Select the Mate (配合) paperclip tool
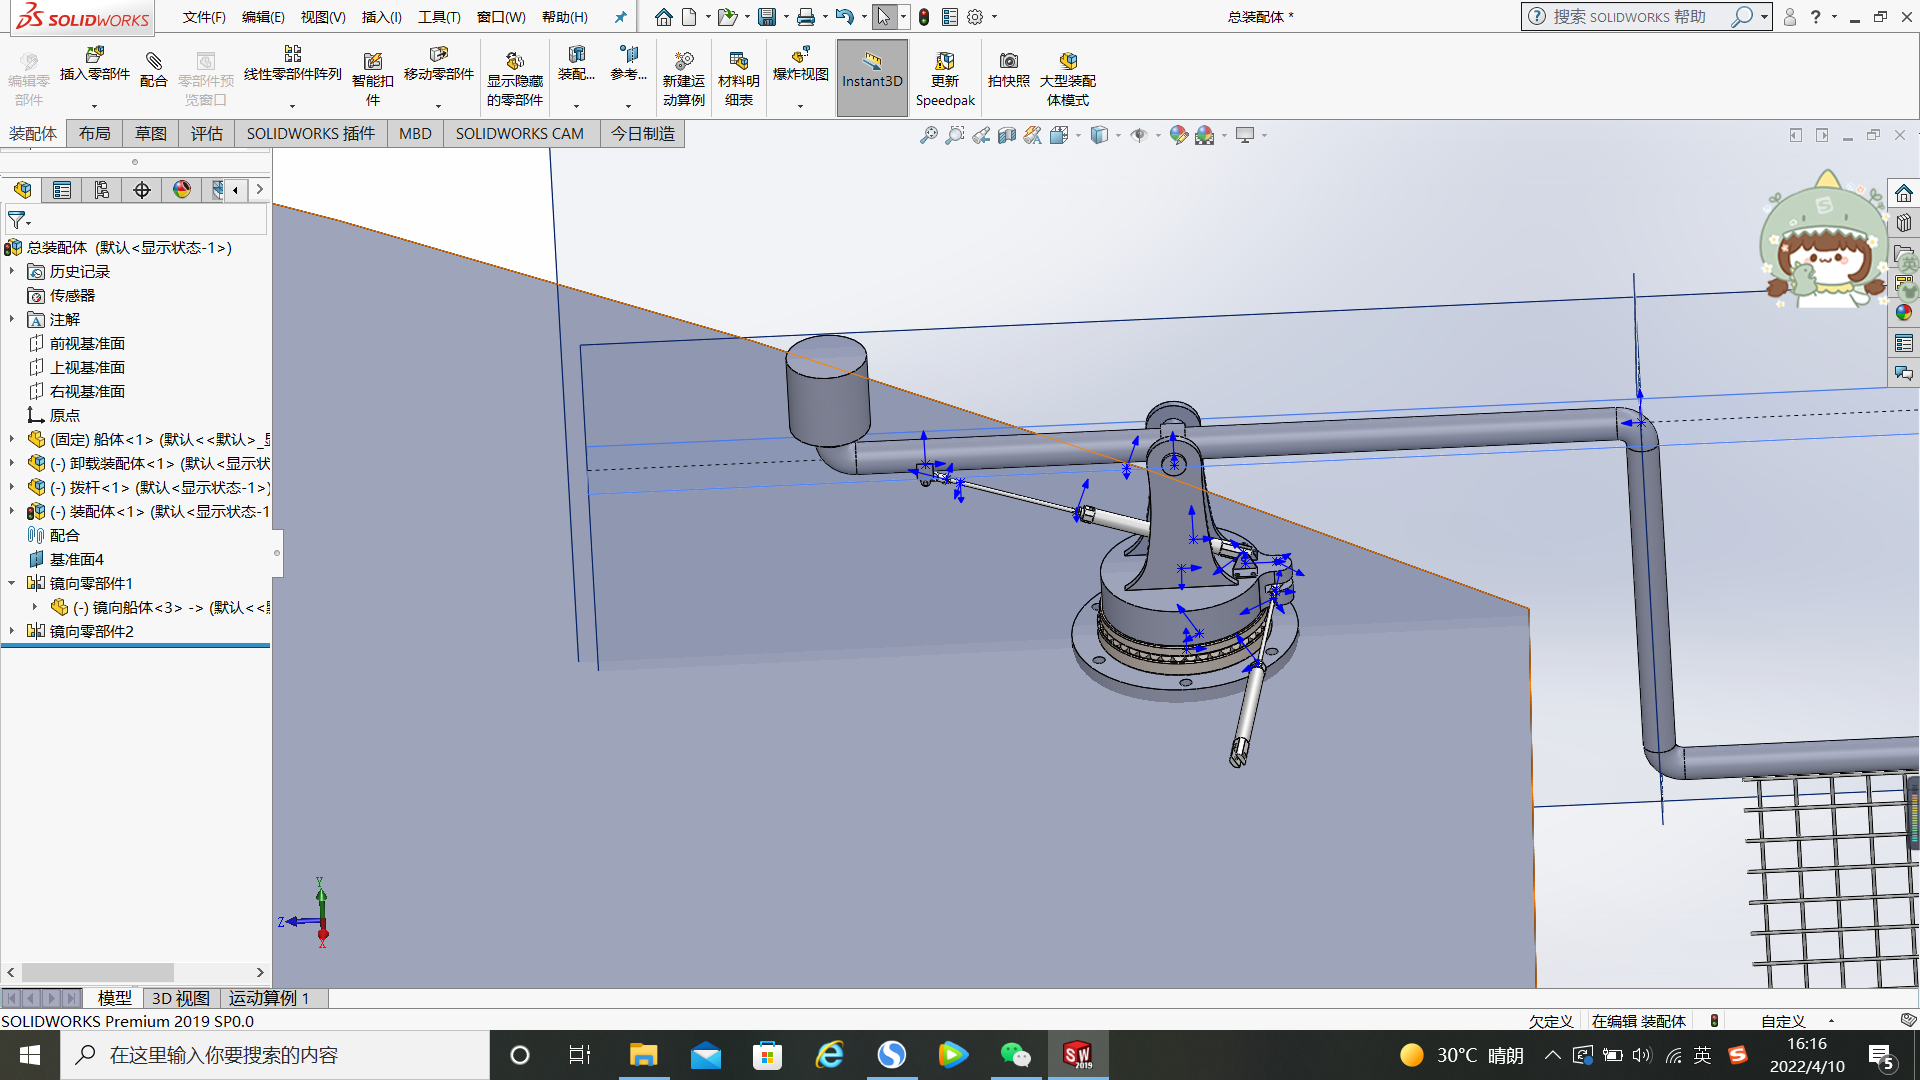The height and width of the screenshot is (1080, 1920). 153,70
